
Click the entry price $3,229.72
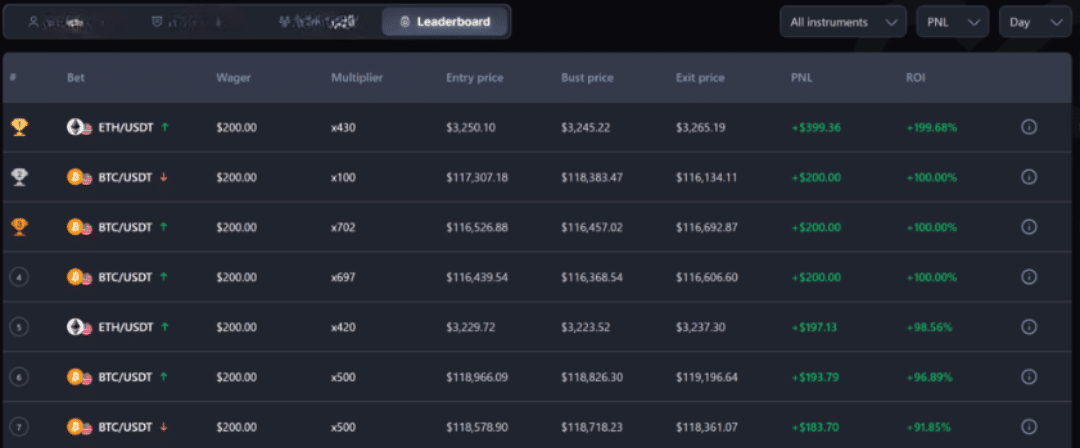click(470, 327)
